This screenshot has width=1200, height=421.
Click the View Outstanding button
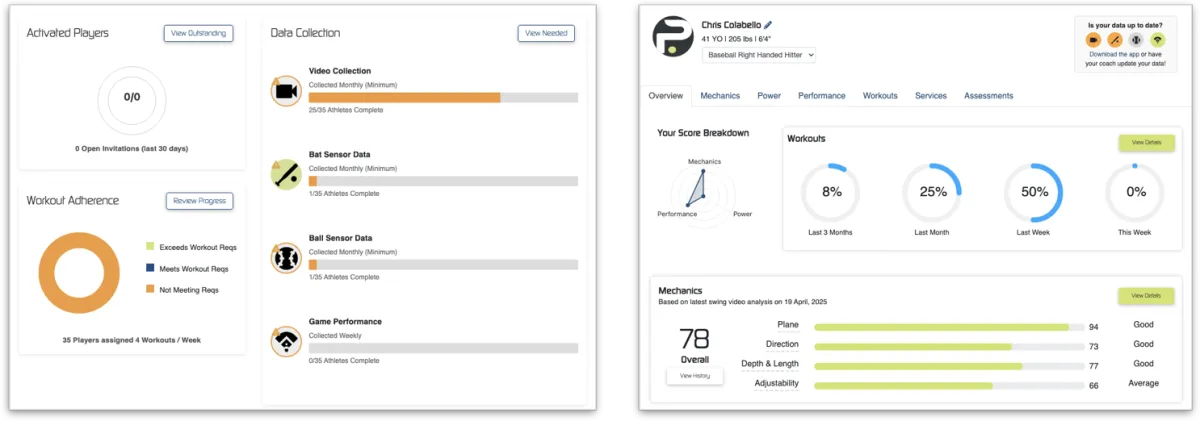coord(198,33)
